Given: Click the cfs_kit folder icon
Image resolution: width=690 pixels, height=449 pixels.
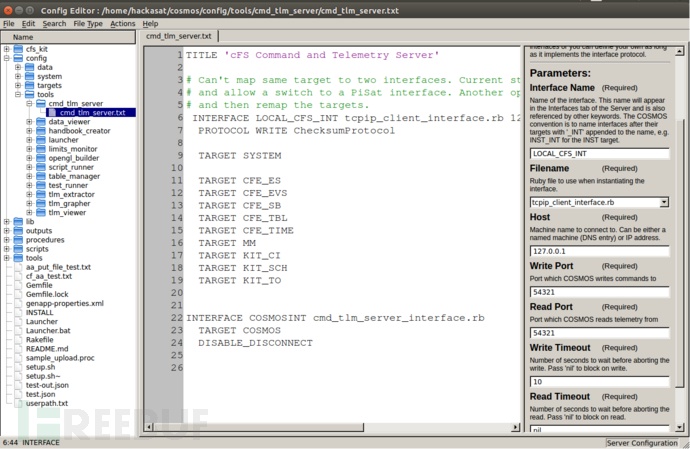Looking at the screenshot, I should tap(18, 48).
